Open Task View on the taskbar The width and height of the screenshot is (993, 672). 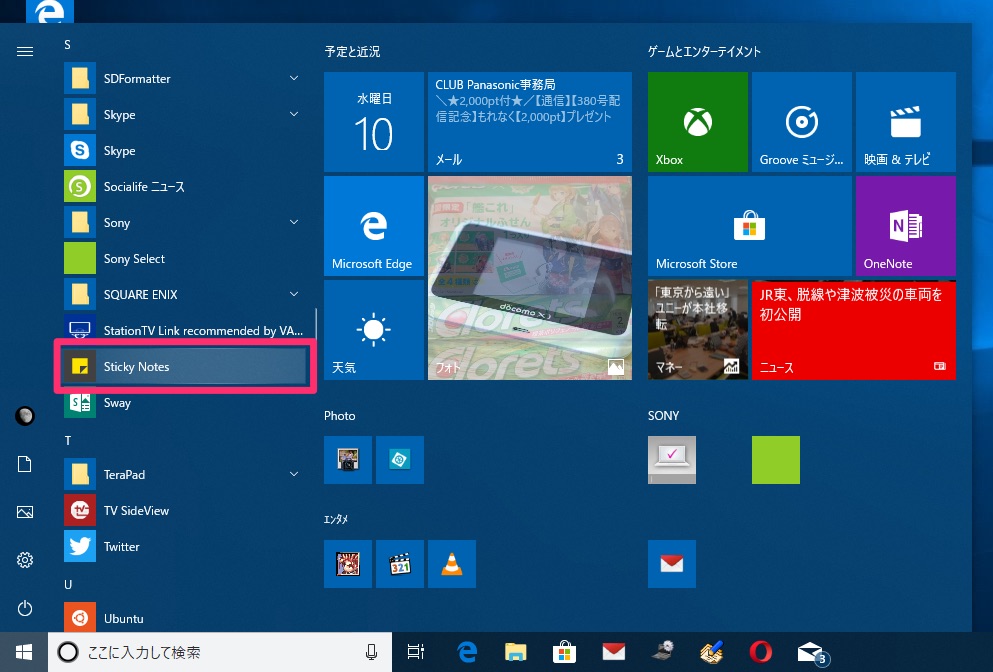[416, 652]
